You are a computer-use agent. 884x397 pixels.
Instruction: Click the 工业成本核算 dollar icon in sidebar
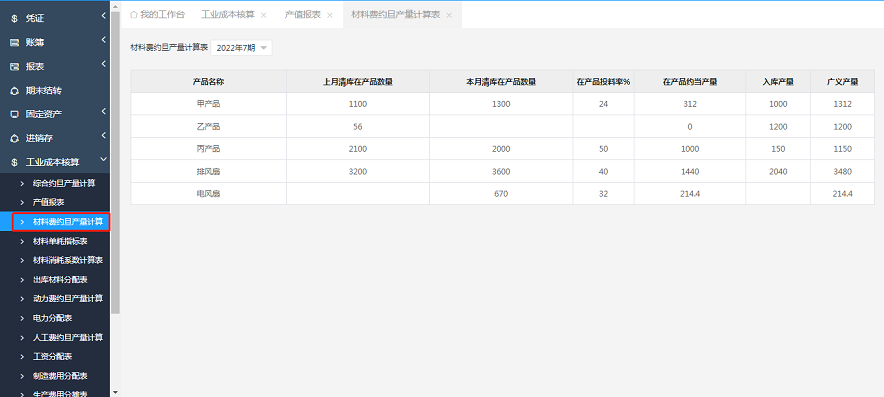click(x=15, y=162)
